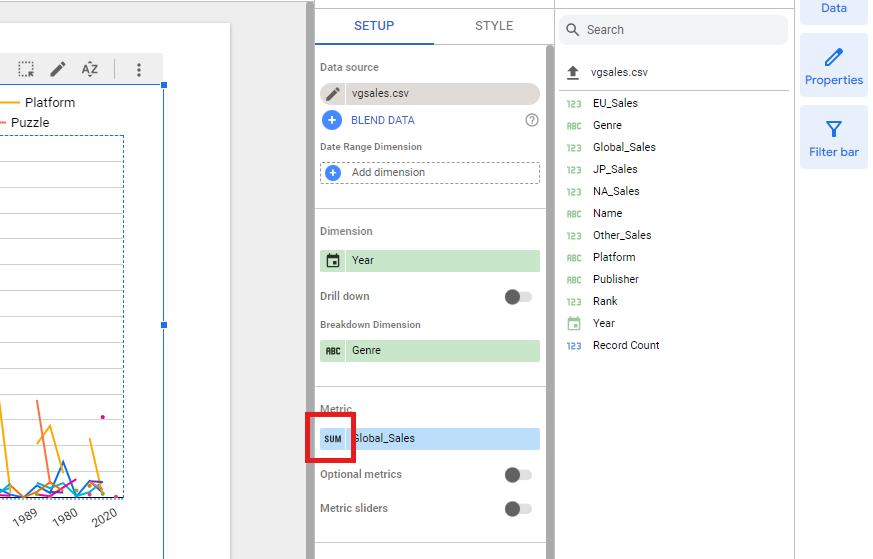Viewport: 873px width, 559px height.
Task: Enable the Optional metrics toggle
Action: click(x=518, y=475)
